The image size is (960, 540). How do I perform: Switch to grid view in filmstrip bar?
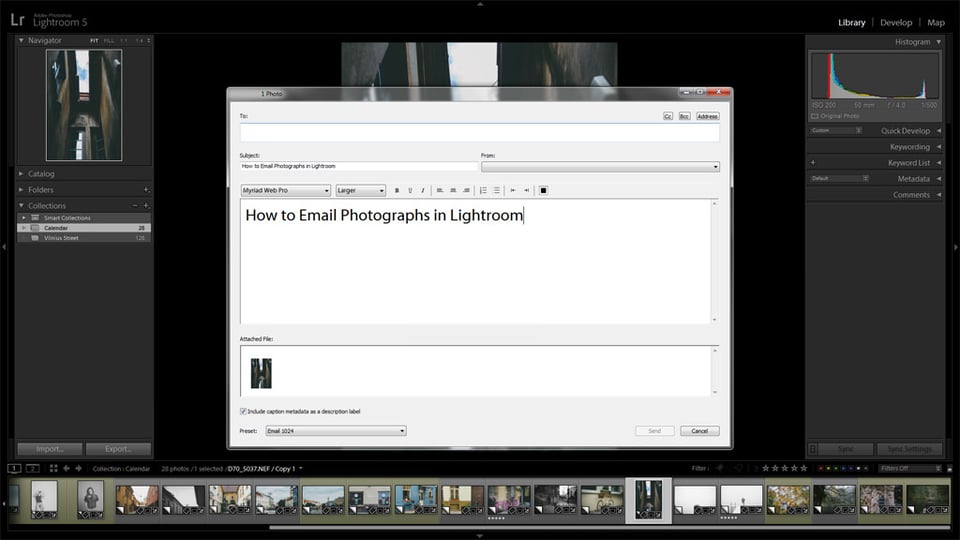pyautogui.click(x=53, y=468)
